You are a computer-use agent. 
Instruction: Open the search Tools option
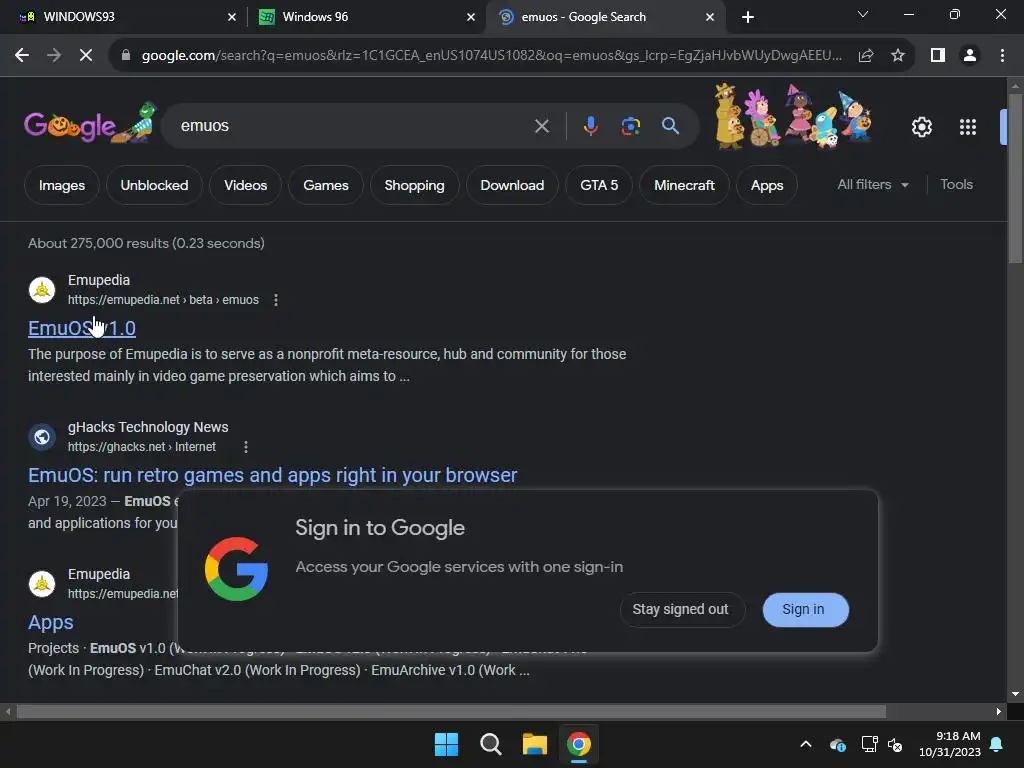click(x=957, y=185)
